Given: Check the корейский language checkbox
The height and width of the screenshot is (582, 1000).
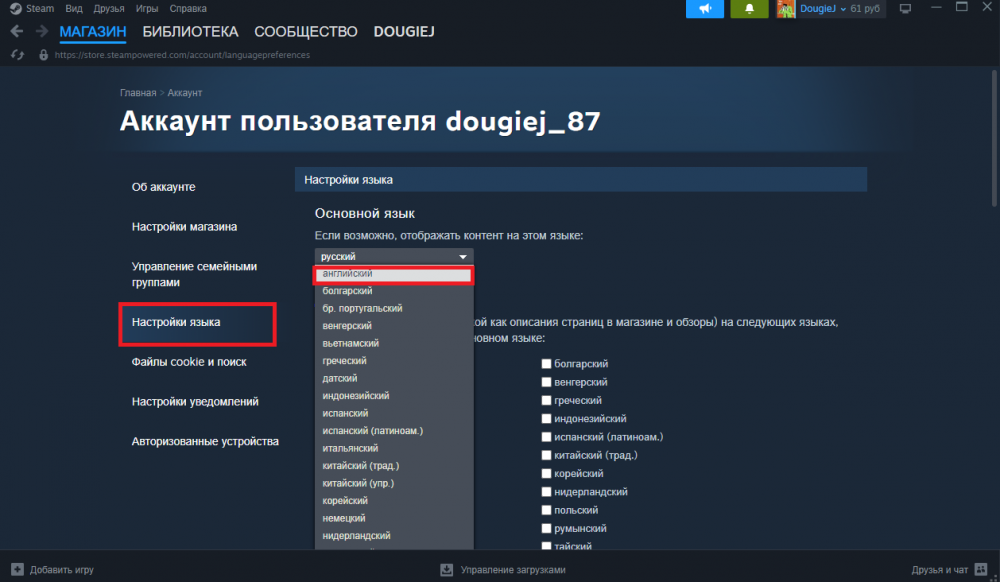Looking at the screenshot, I should [546, 474].
